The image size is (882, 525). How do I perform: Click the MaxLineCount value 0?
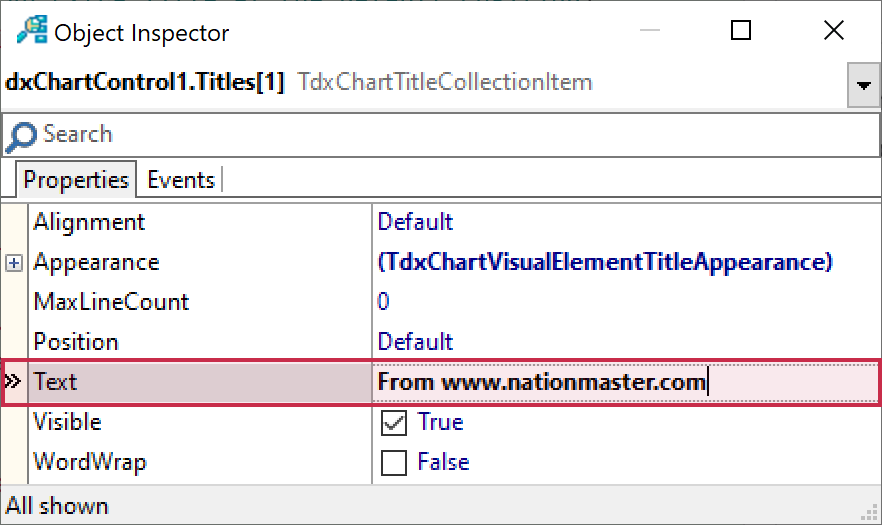(384, 302)
